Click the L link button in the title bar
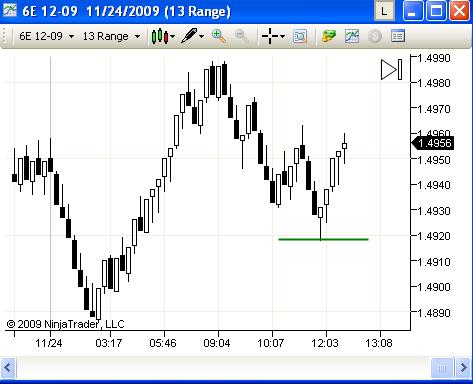 384,11
